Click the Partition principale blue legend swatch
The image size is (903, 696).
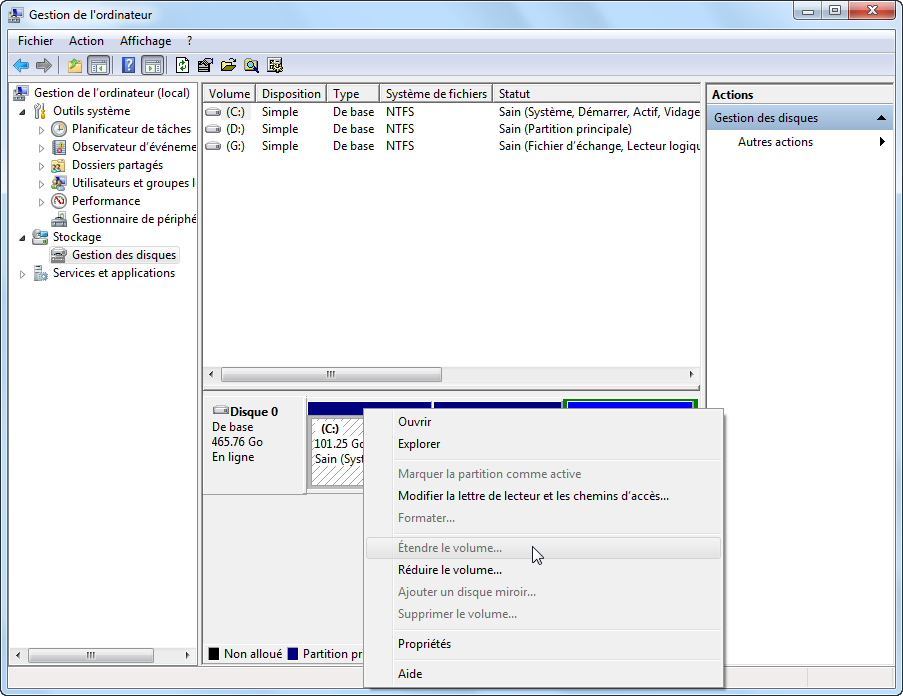coord(293,654)
